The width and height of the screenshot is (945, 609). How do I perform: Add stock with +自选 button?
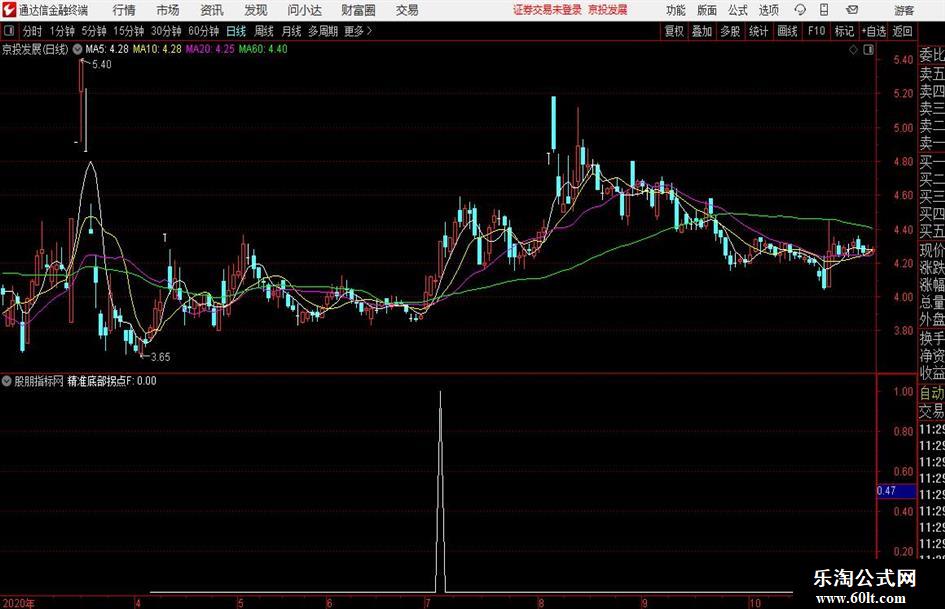(874, 31)
